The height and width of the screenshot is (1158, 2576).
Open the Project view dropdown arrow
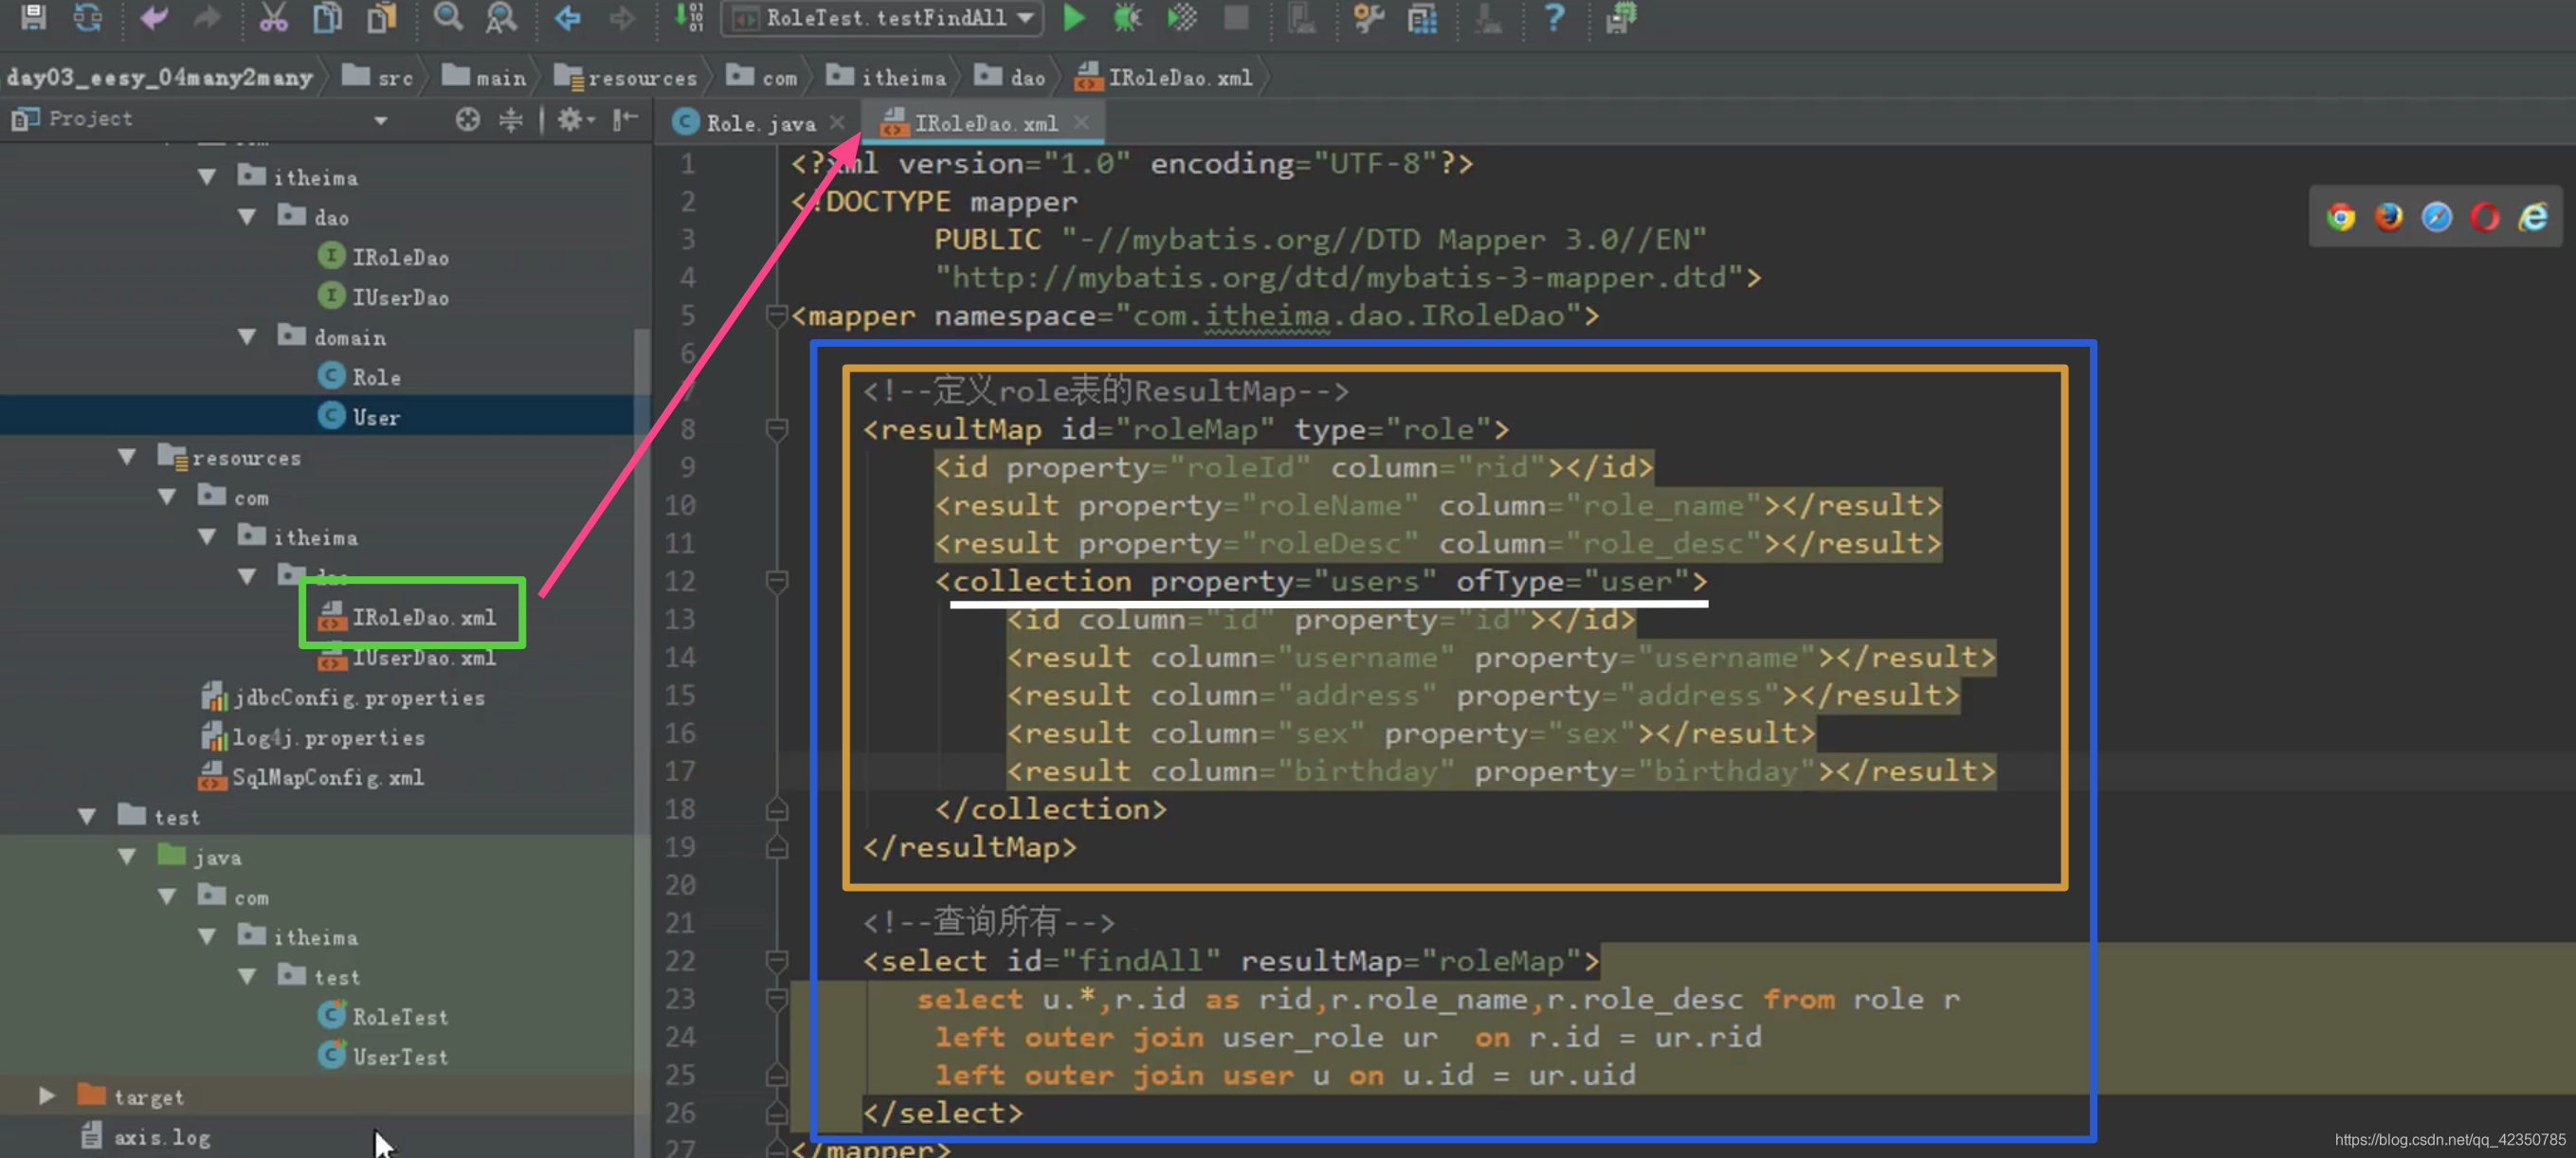pos(381,121)
